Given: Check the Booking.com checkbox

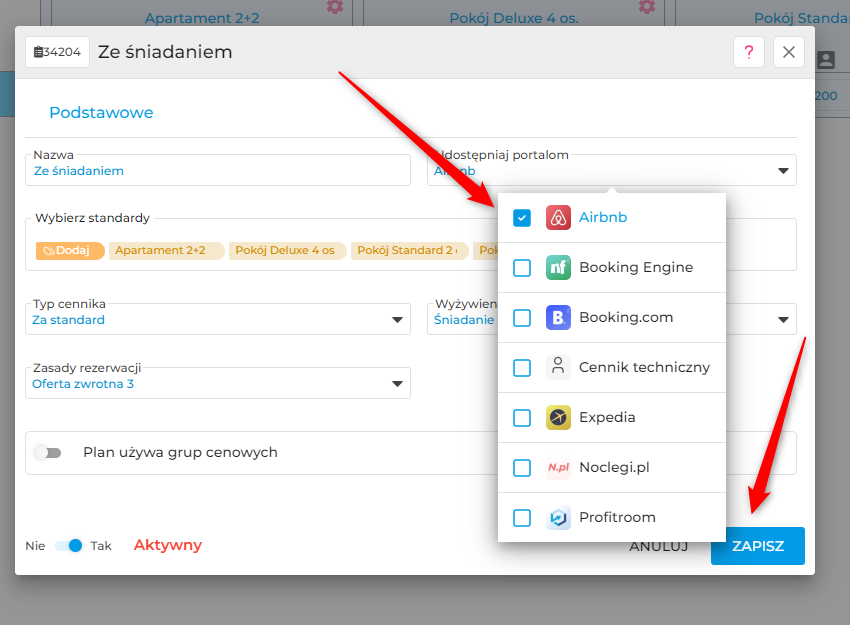Looking at the screenshot, I should pyautogui.click(x=521, y=318).
